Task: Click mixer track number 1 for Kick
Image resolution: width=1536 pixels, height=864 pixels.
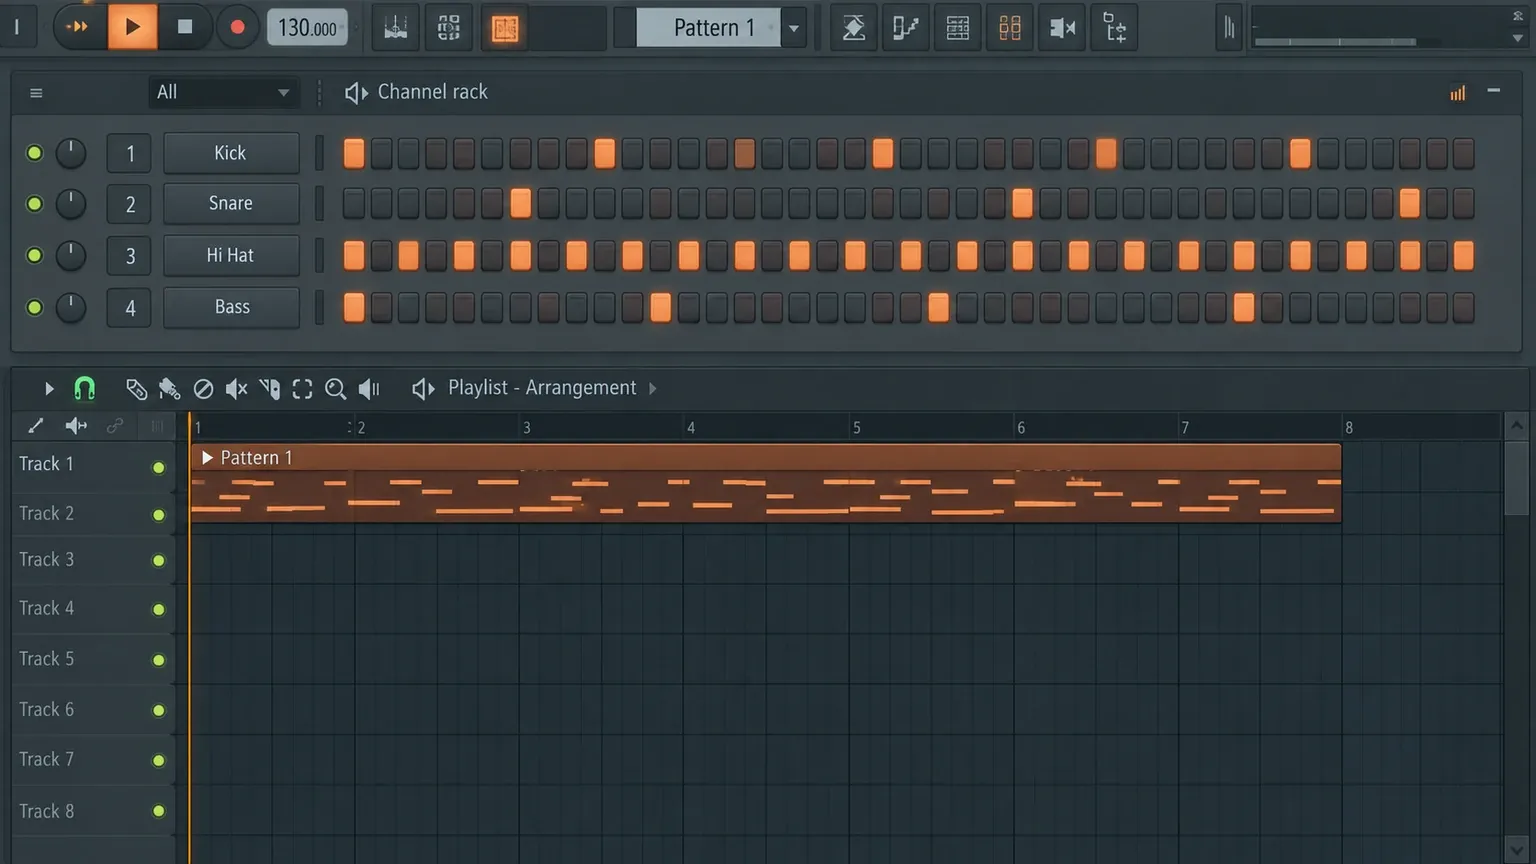Action: point(129,153)
